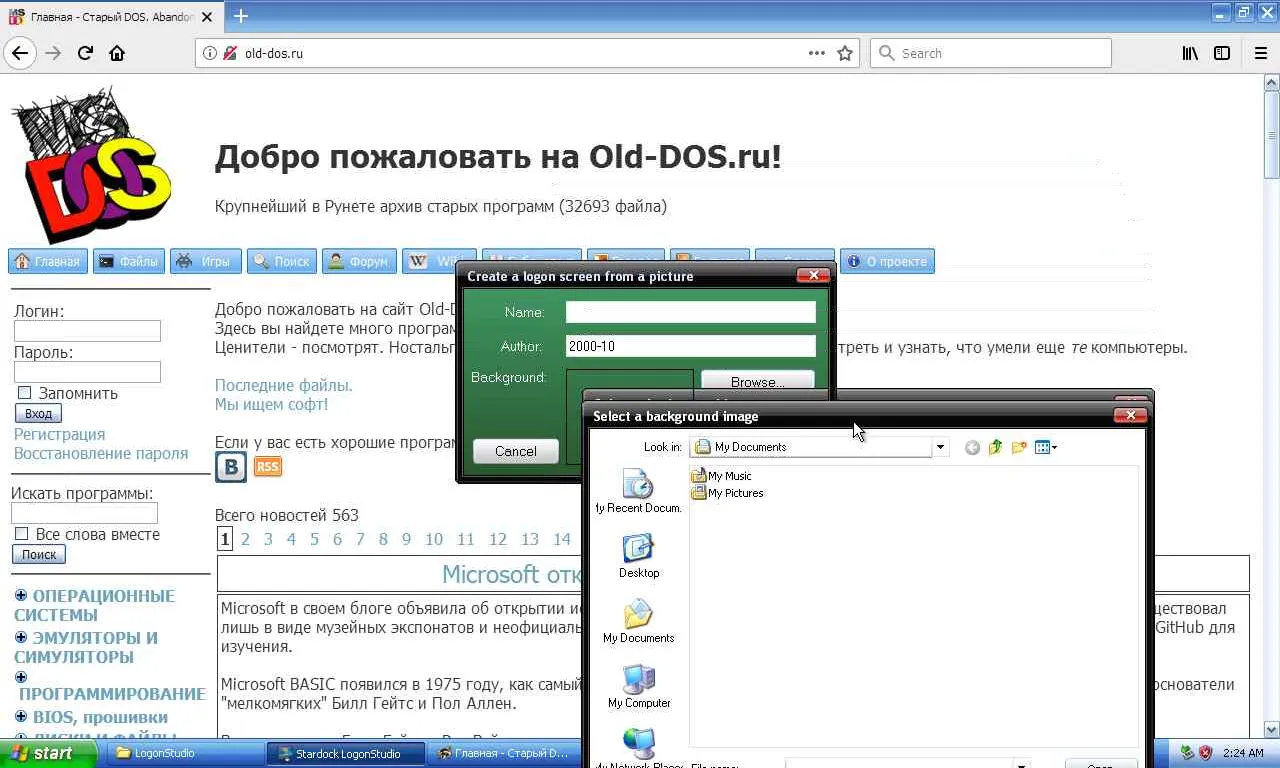Open the Восстановление пароля link
The width and height of the screenshot is (1280, 768).
point(101,453)
